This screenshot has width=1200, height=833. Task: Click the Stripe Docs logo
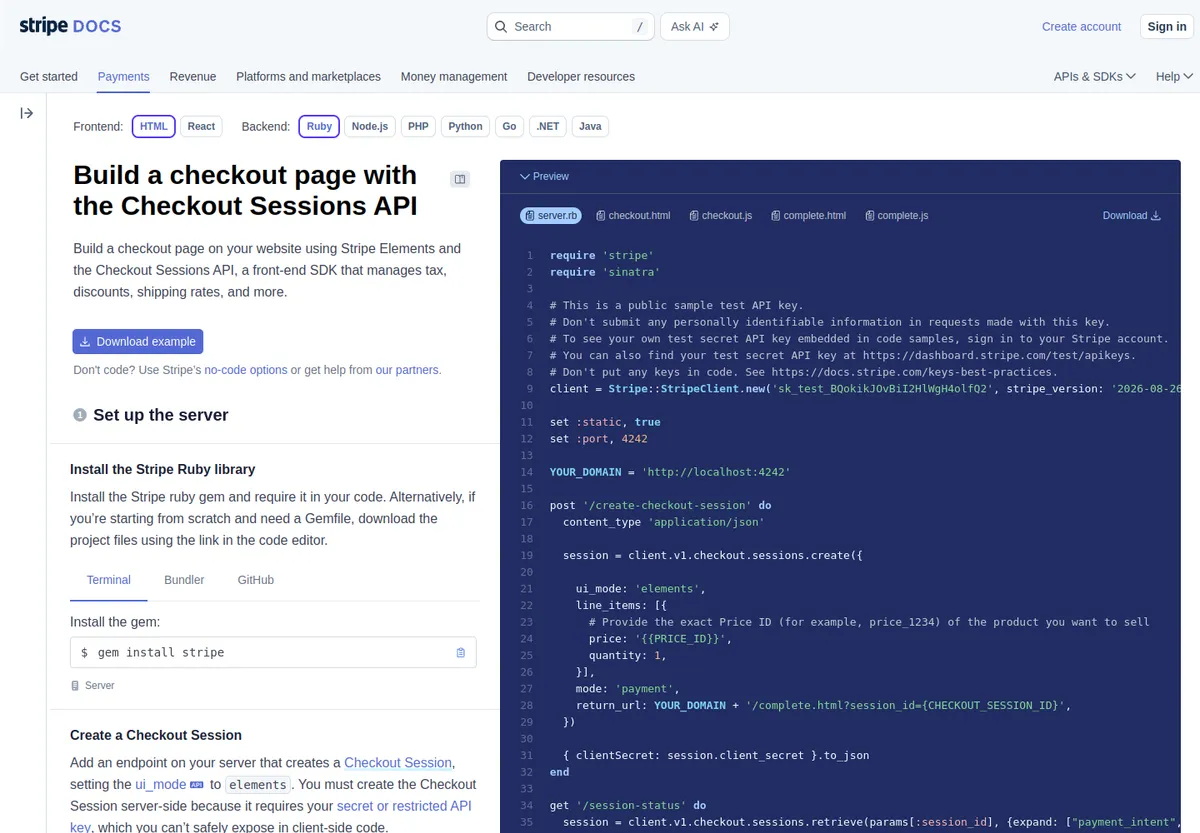(70, 26)
